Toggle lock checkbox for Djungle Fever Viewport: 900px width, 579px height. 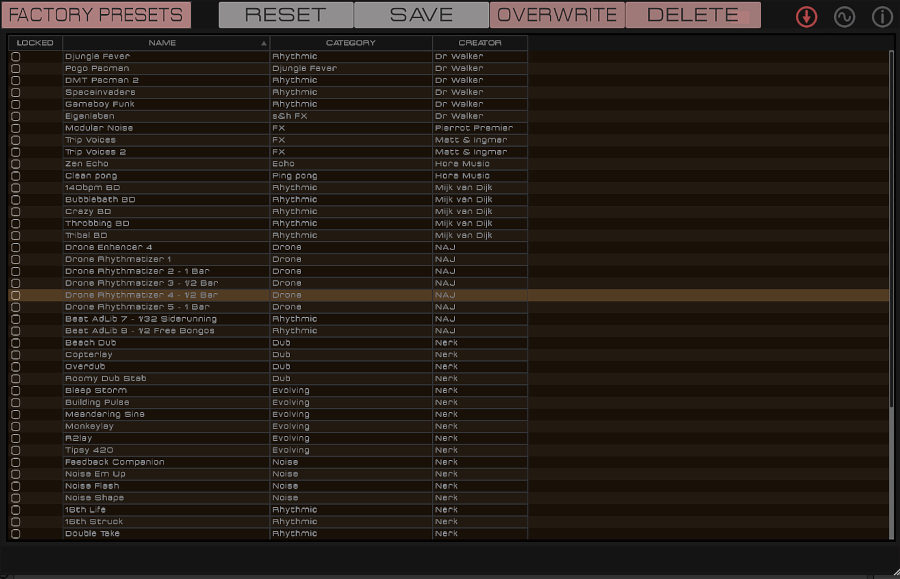(15, 57)
